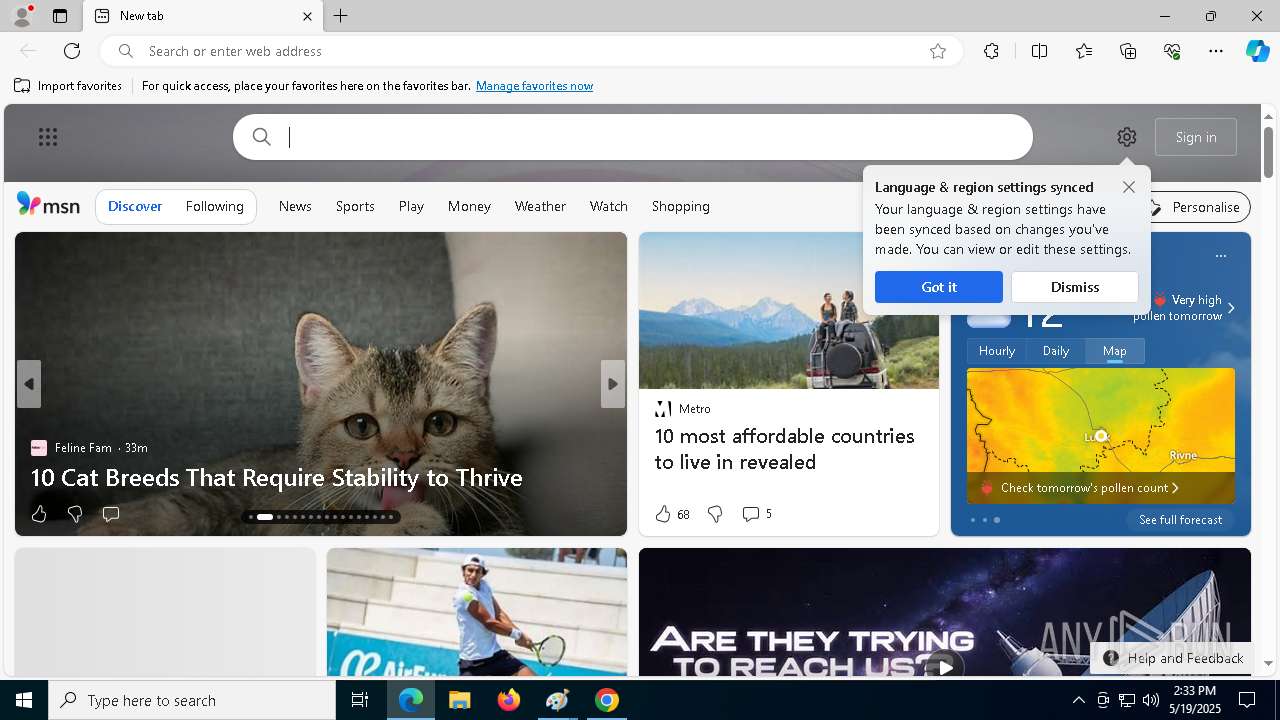Select the Discover tab
The height and width of the screenshot is (720, 1280).
point(135,206)
